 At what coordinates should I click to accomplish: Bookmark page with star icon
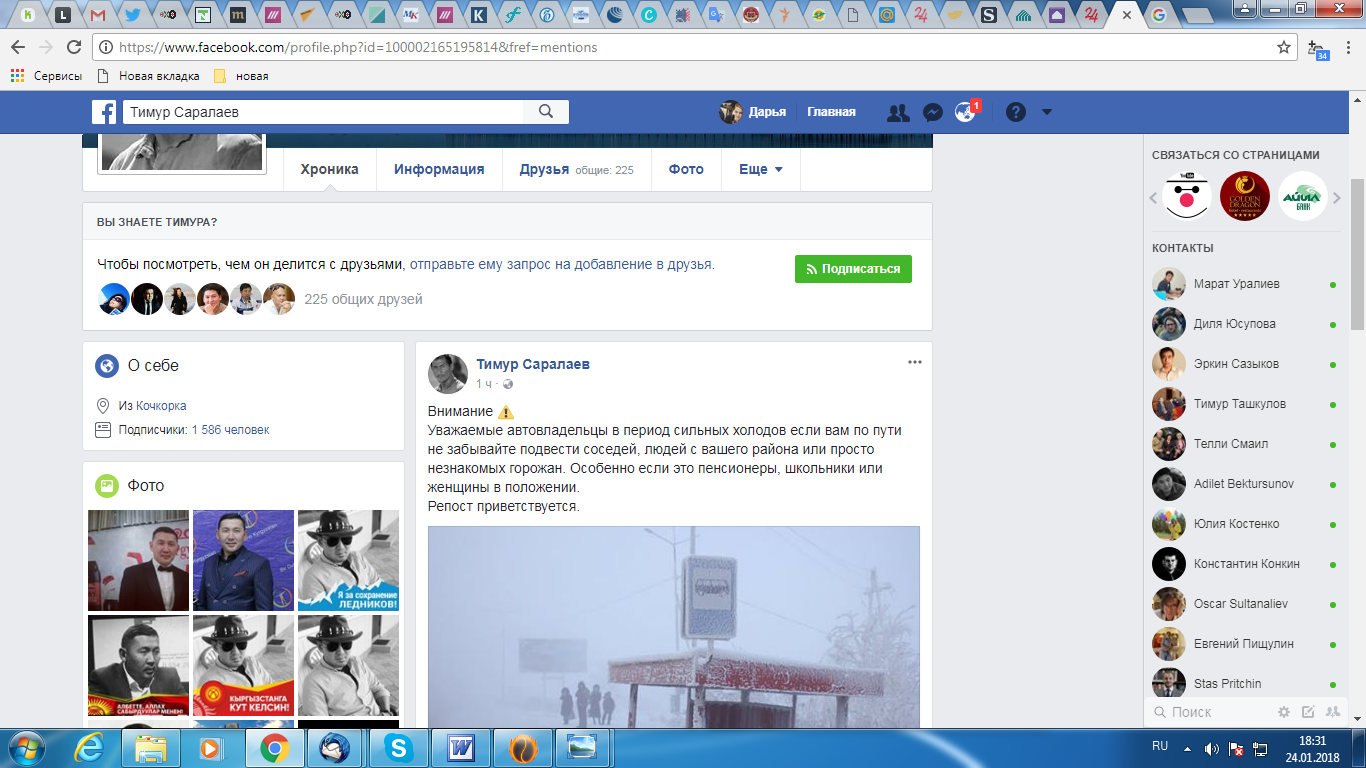click(1284, 47)
